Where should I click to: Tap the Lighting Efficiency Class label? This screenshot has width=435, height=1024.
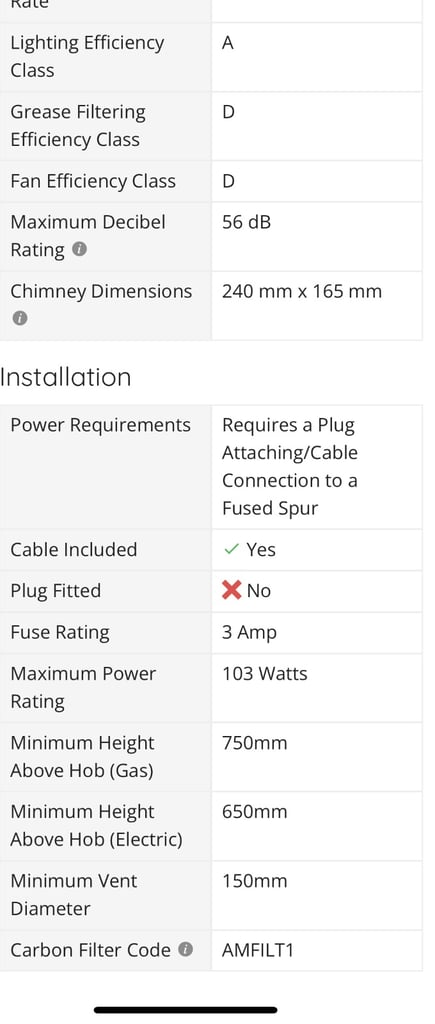[87, 57]
